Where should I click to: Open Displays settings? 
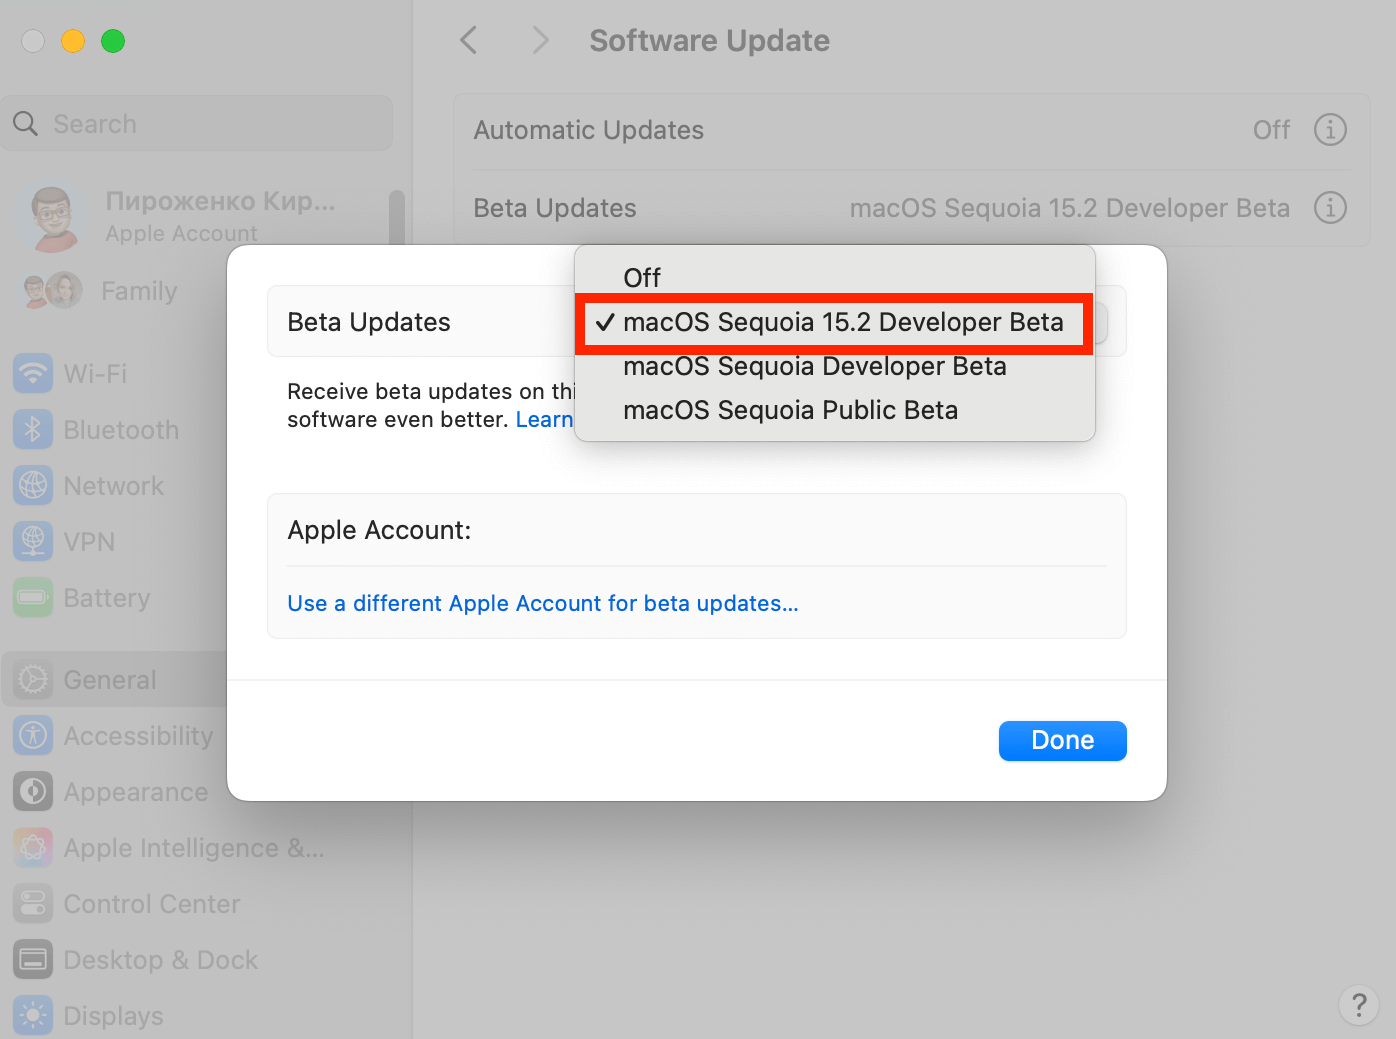[113, 1015]
